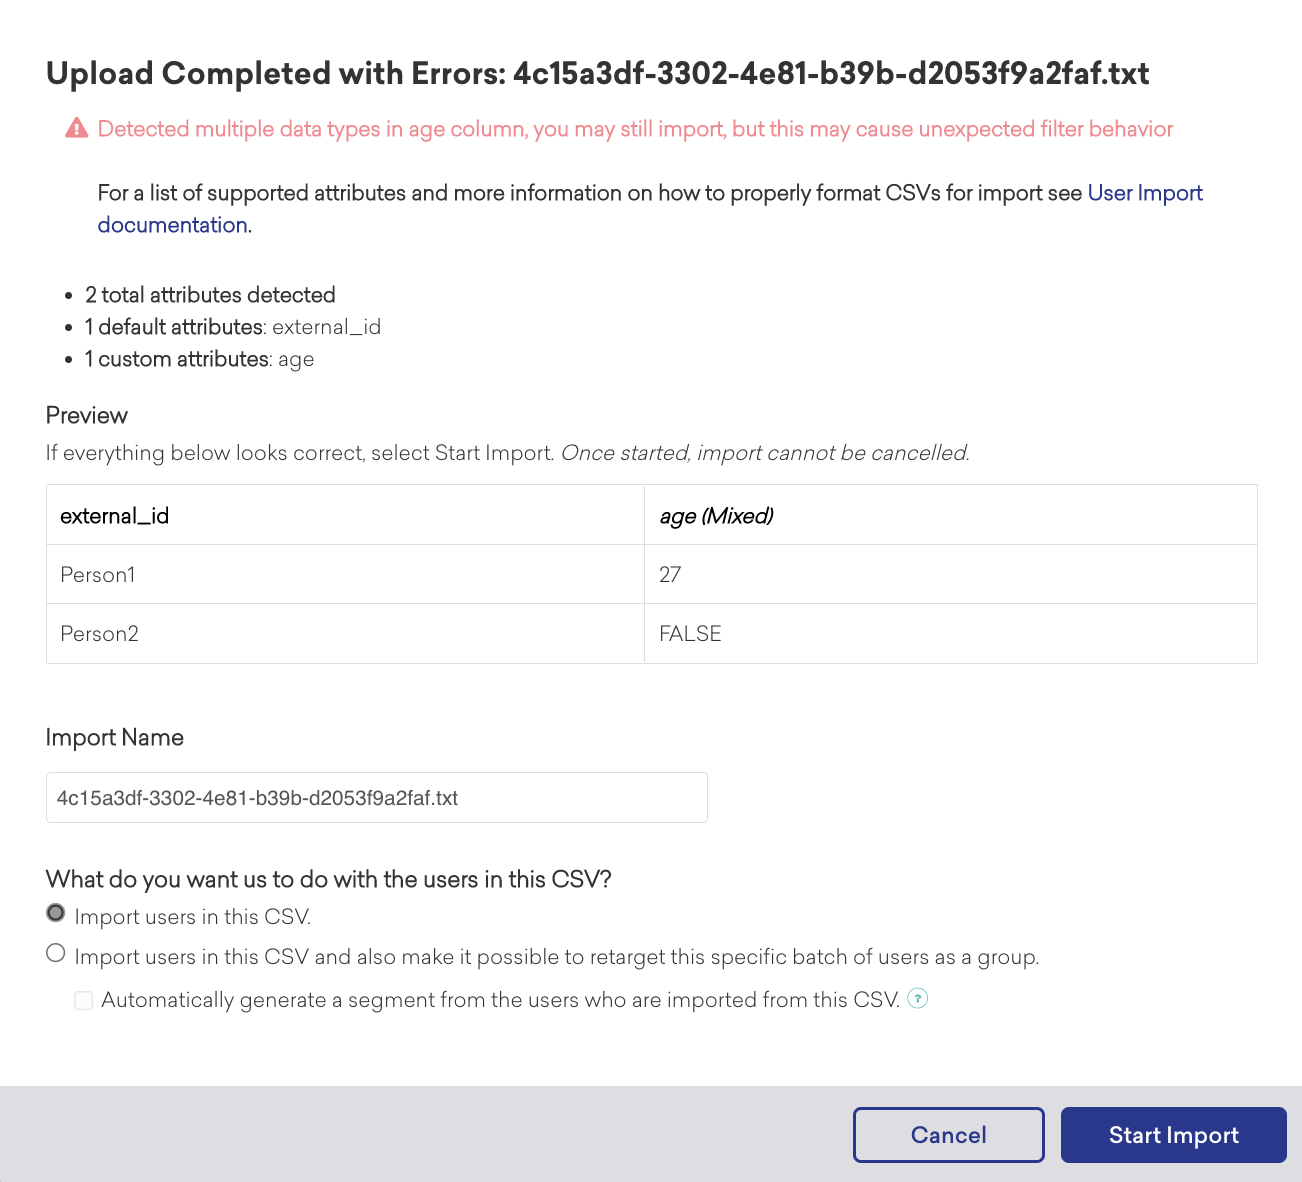This screenshot has height=1182, width=1302.
Task: Select the Person2 table cell
Action: point(345,633)
